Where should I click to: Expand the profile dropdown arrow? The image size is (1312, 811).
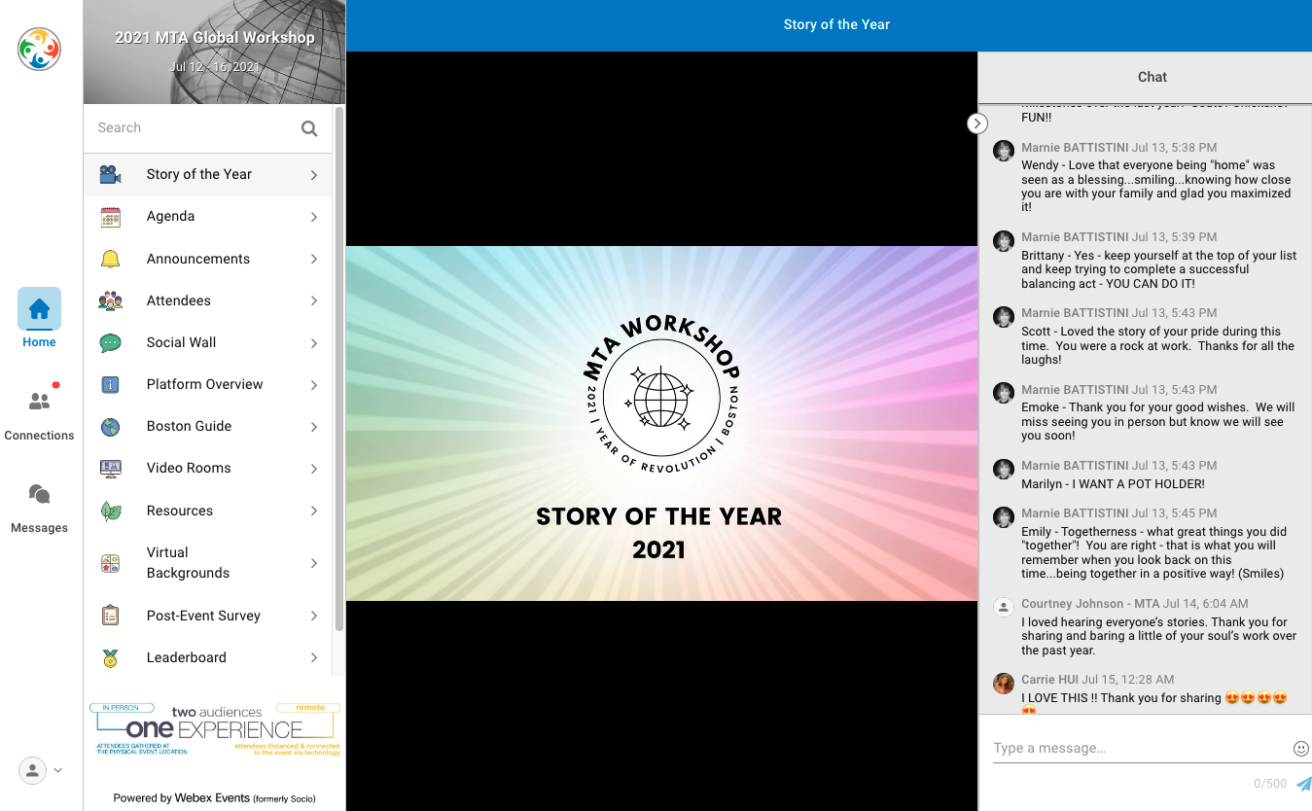(58, 770)
